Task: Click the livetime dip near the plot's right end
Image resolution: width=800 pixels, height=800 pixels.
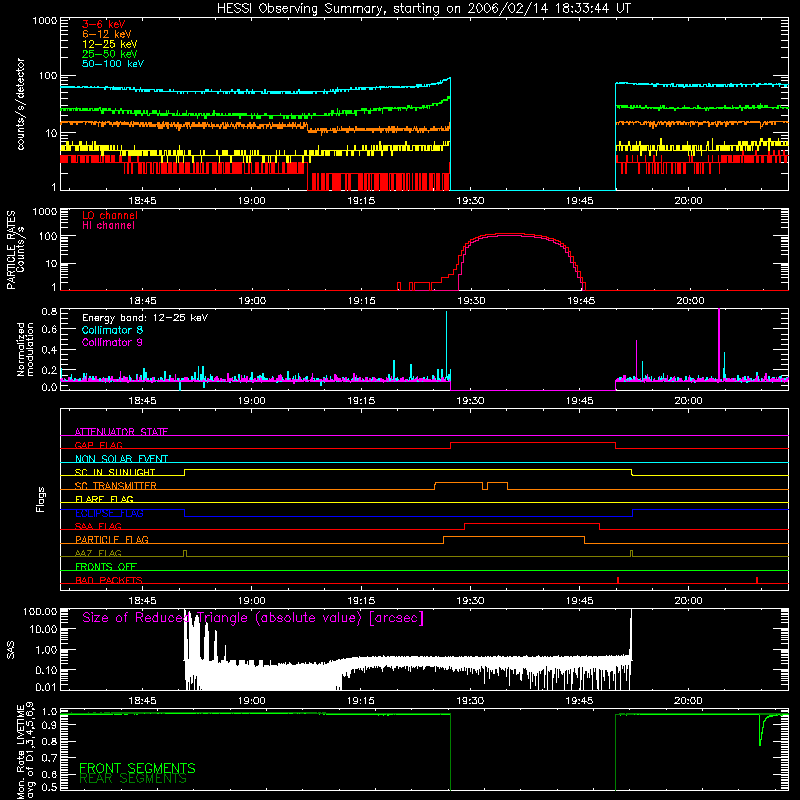Action: point(760,731)
